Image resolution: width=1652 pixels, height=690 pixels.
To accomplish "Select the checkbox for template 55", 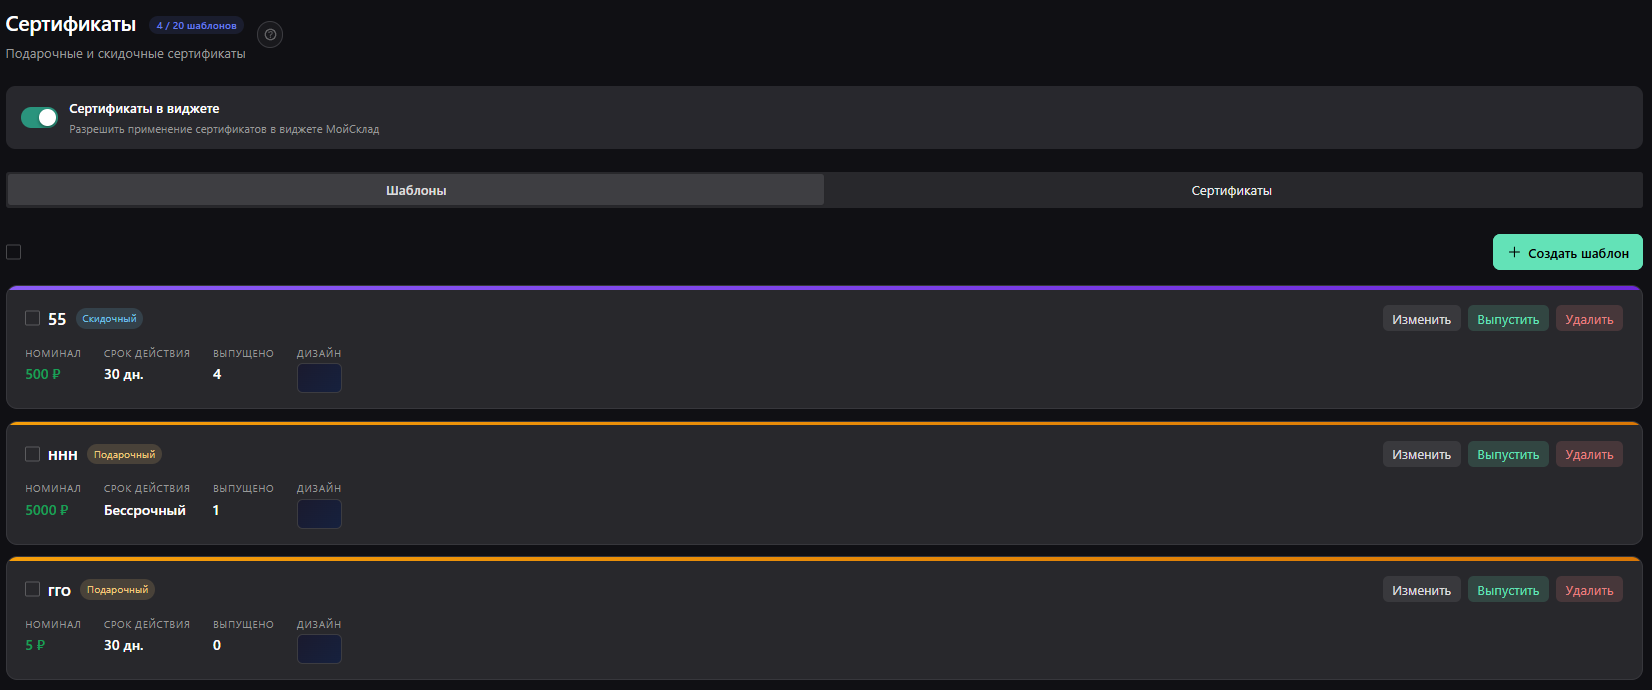I will coord(33,318).
